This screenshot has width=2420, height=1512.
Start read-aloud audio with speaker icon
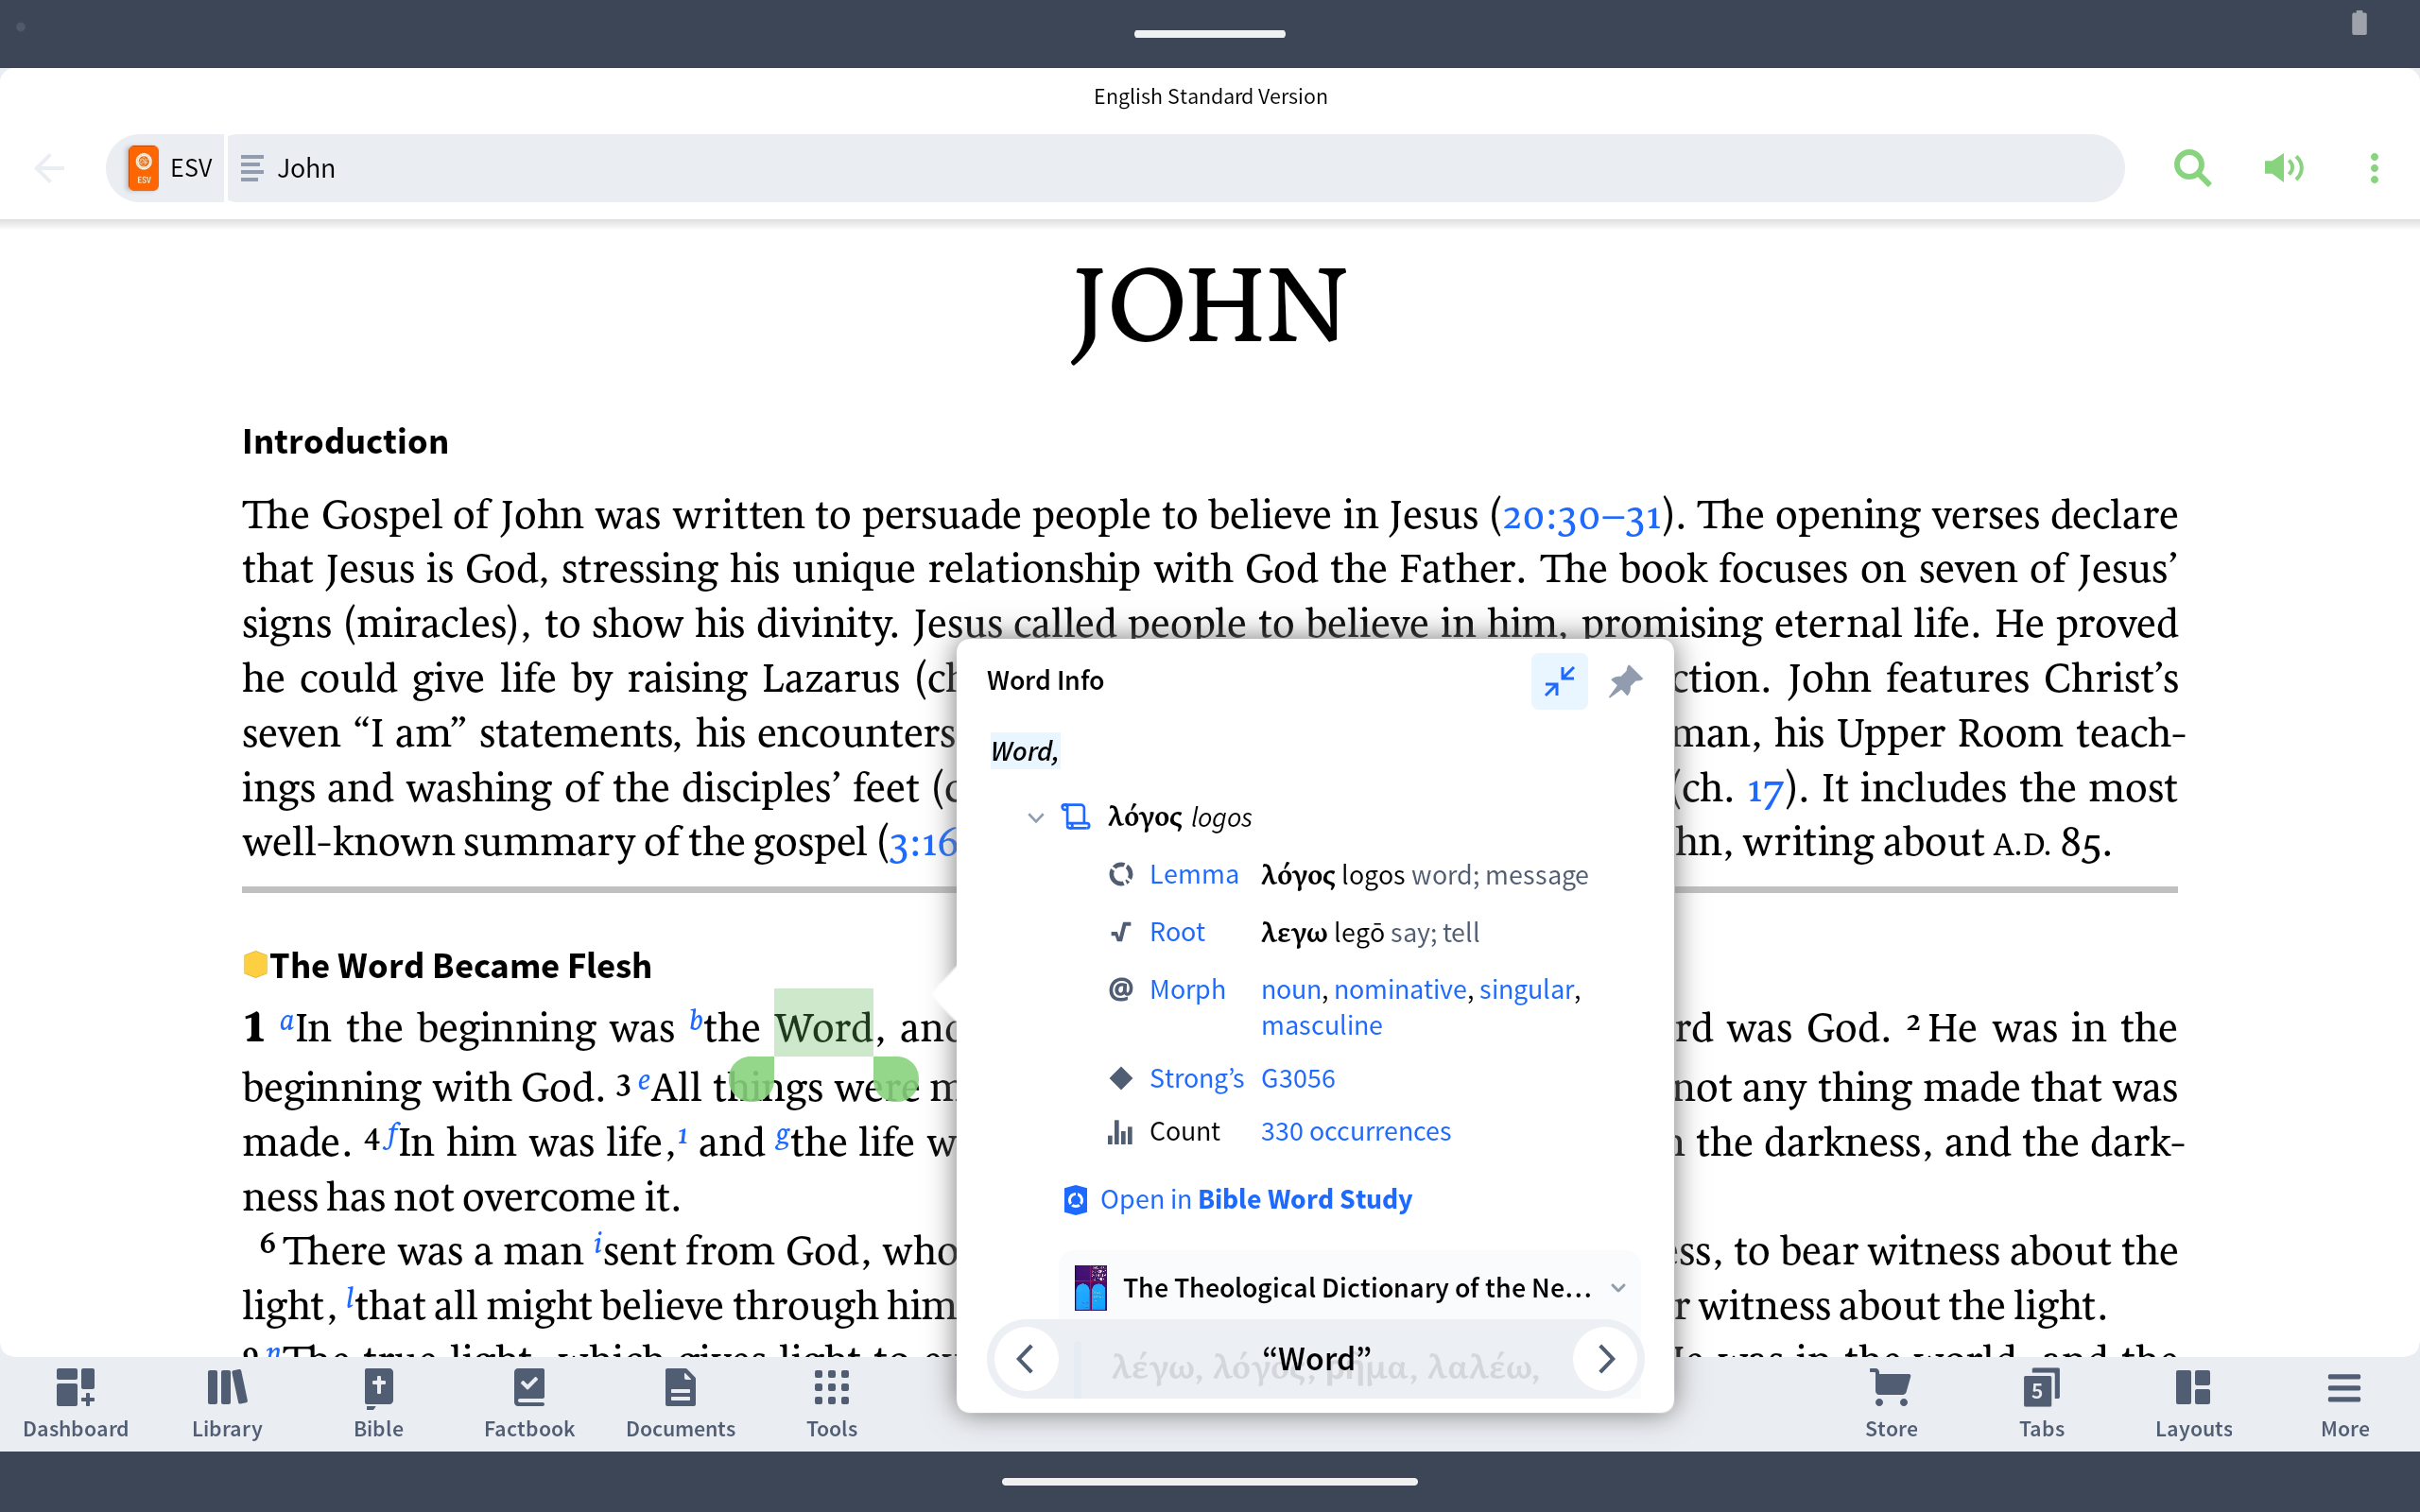coord(2283,168)
